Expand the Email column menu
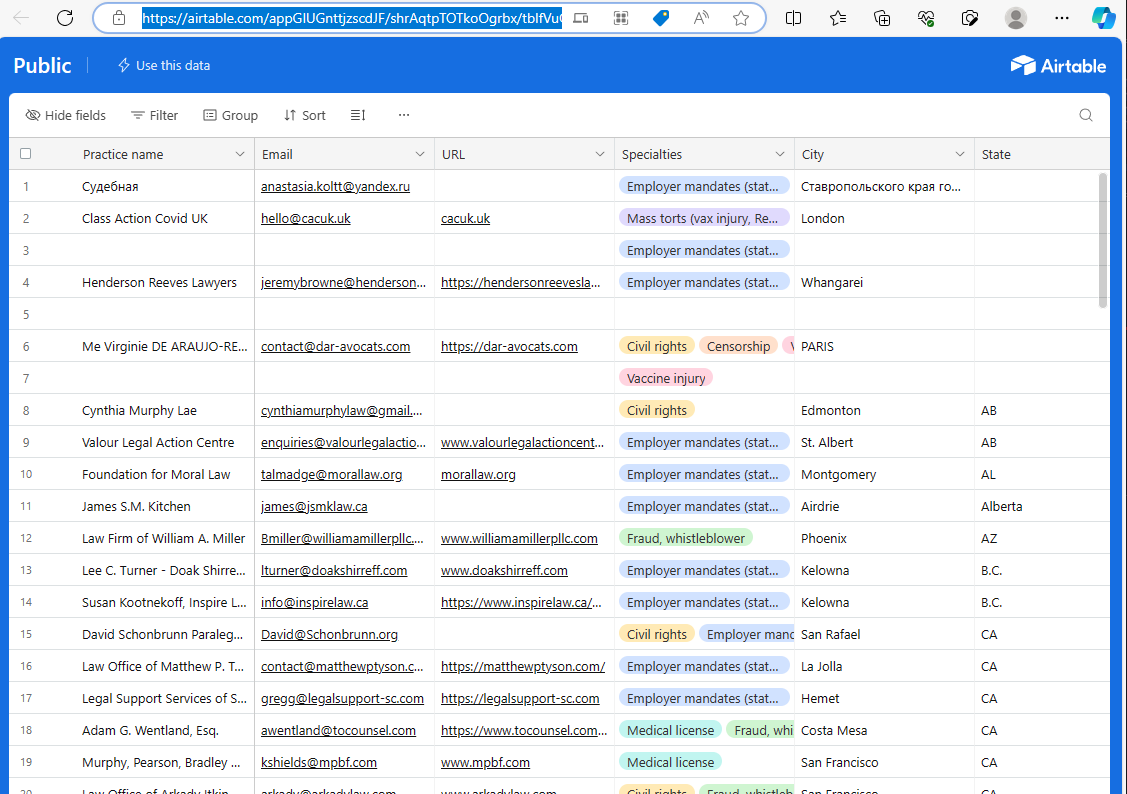 pyautogui.click(x=420, y=154)
